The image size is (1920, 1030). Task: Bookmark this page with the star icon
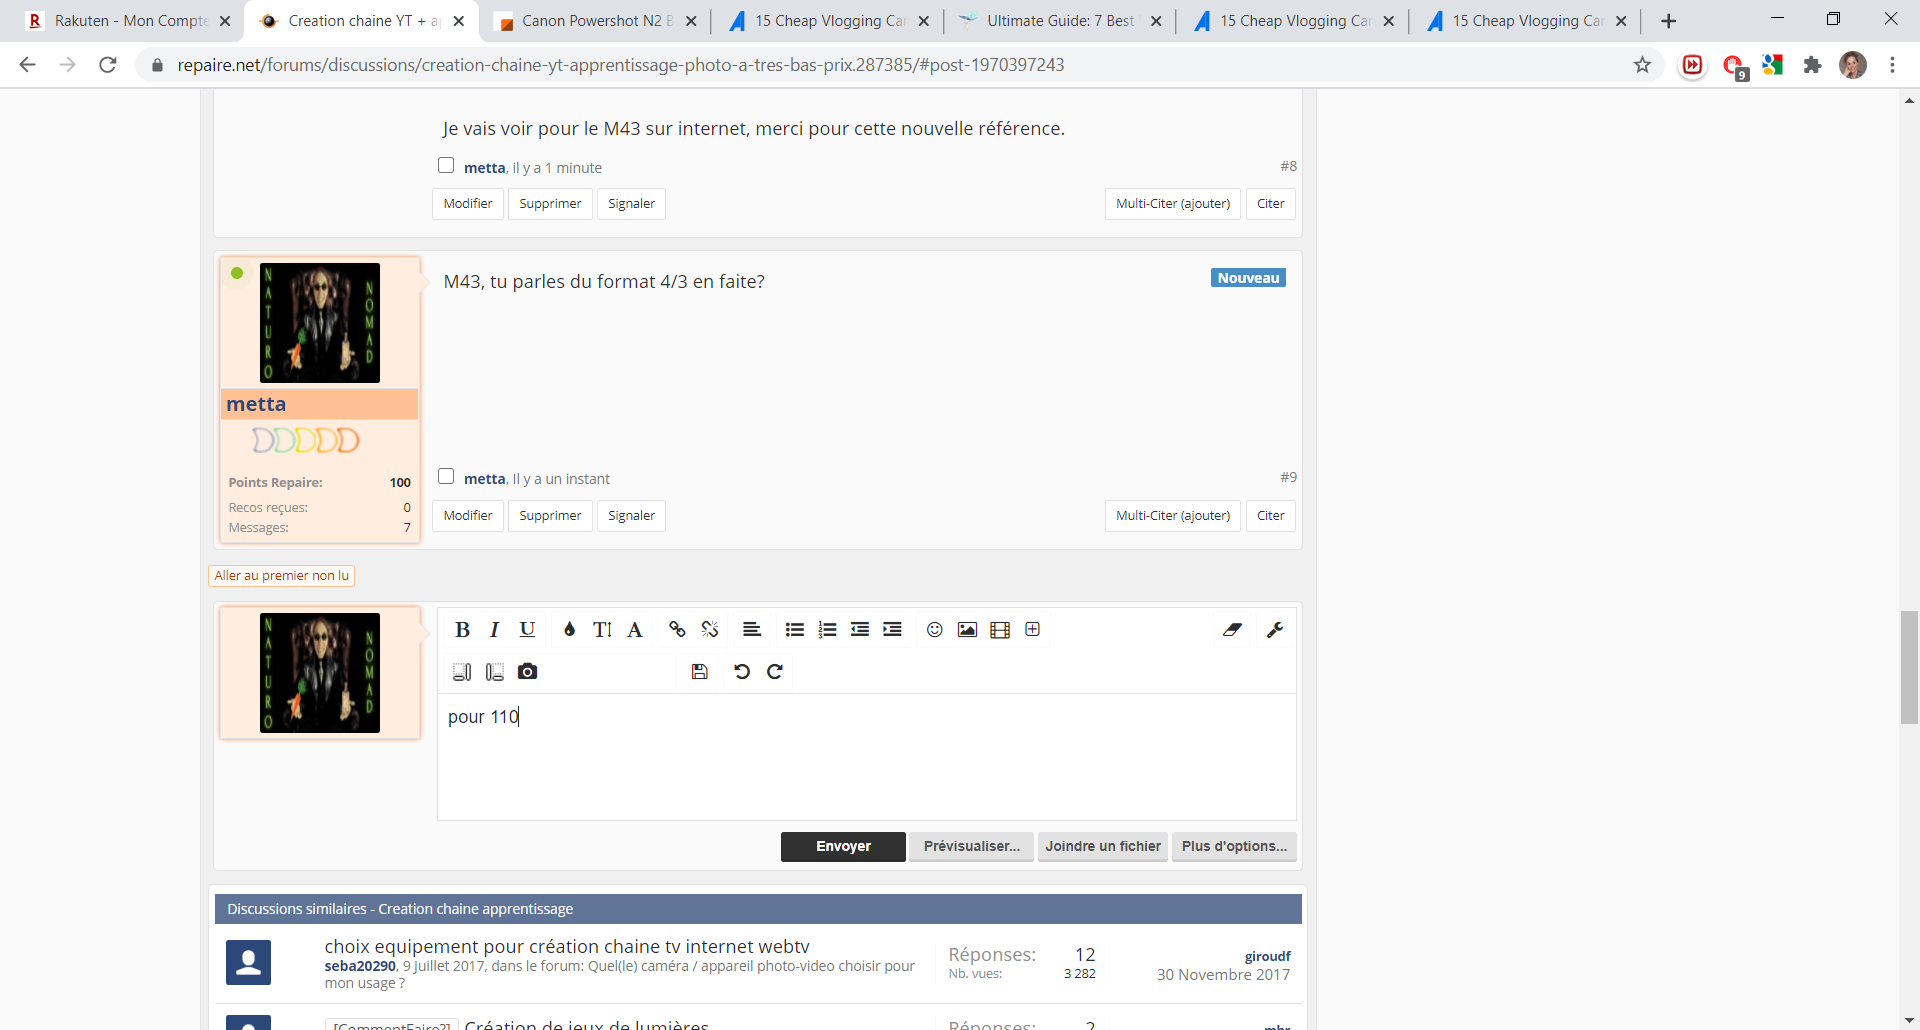point(1642,65)
